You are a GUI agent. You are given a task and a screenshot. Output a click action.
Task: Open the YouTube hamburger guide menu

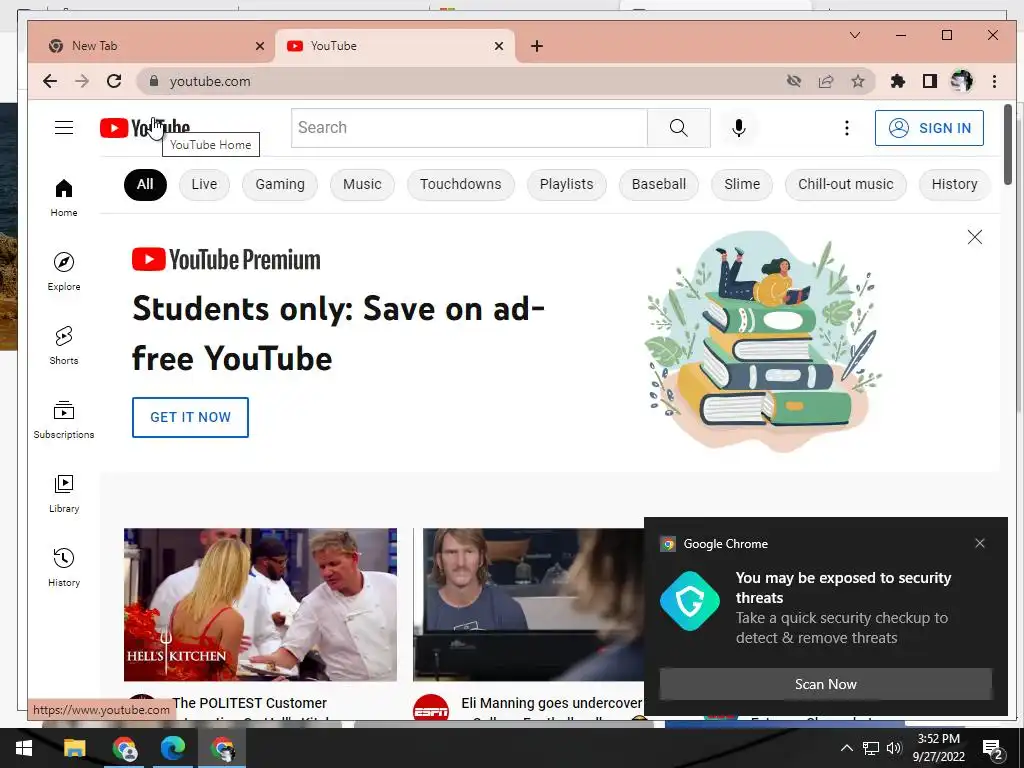coord(64,127)
